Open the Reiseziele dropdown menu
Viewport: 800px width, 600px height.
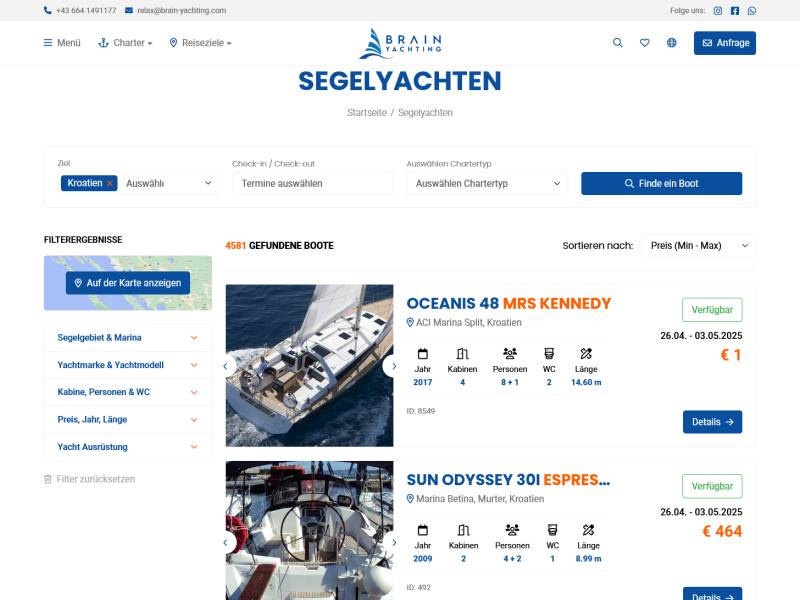(200, 43)
